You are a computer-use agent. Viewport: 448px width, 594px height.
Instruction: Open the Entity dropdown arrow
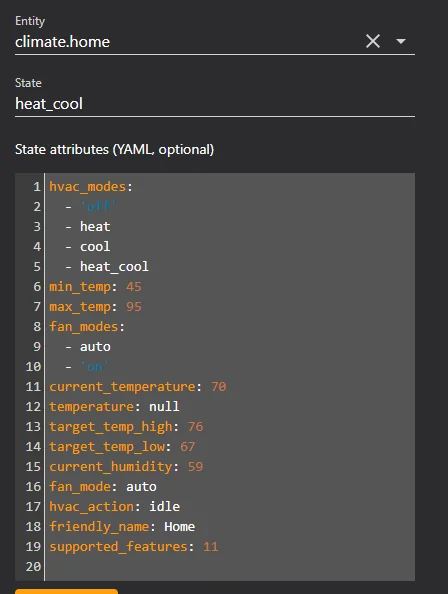[x=401, y=41]
